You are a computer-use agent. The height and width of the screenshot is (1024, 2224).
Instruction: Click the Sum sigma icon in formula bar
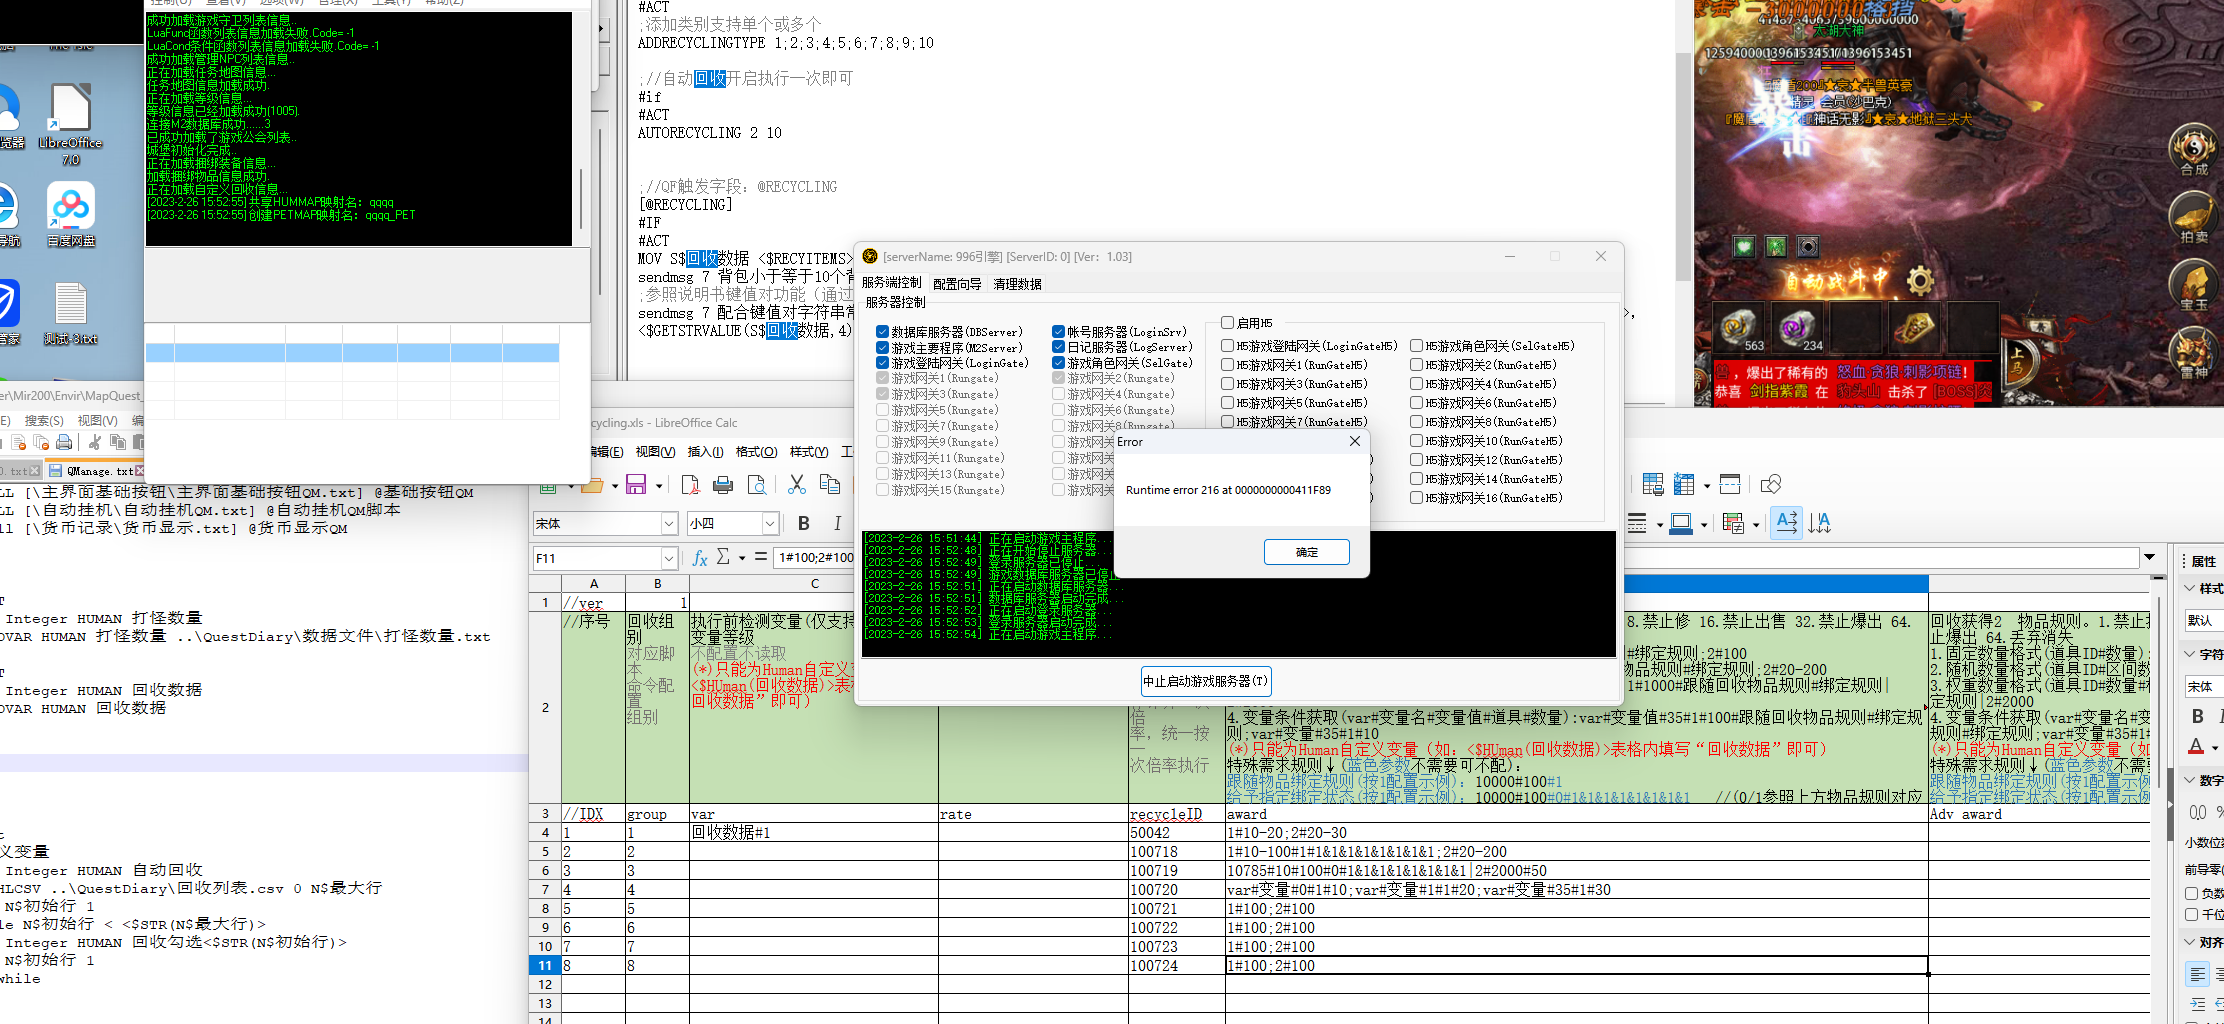pos(723,557)
